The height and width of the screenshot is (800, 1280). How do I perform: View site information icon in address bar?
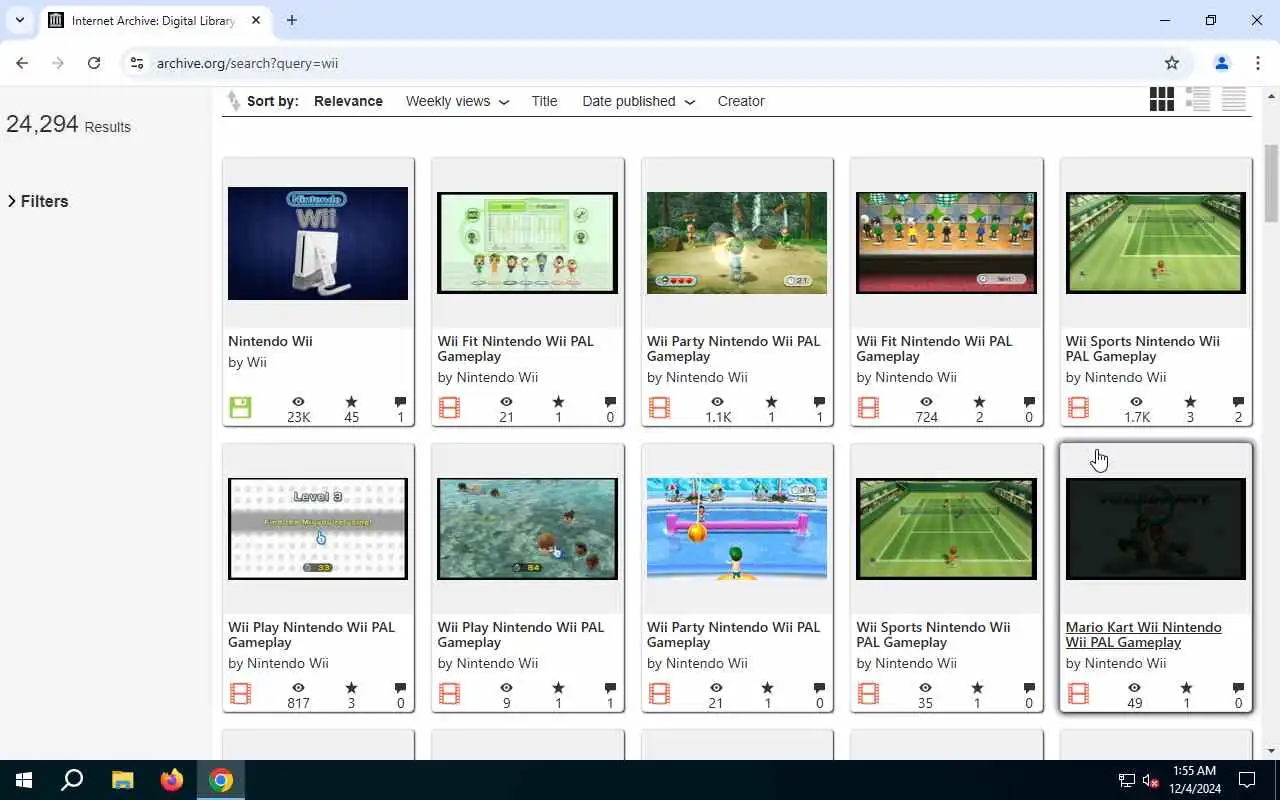[x=137, y=63]
